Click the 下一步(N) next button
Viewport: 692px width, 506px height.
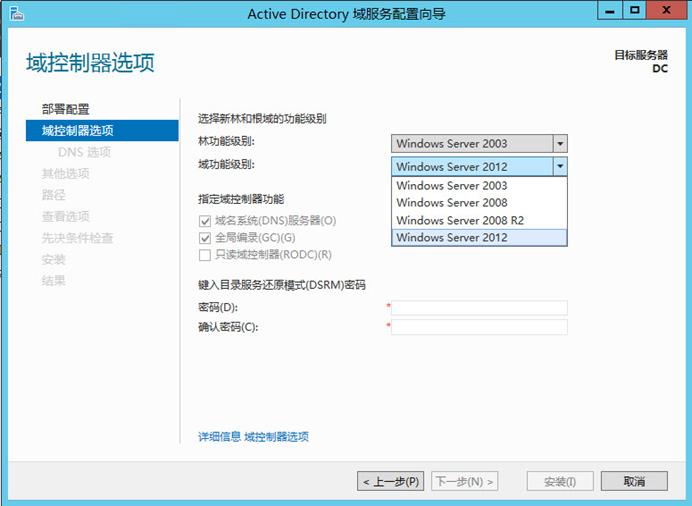pos(464,481)
